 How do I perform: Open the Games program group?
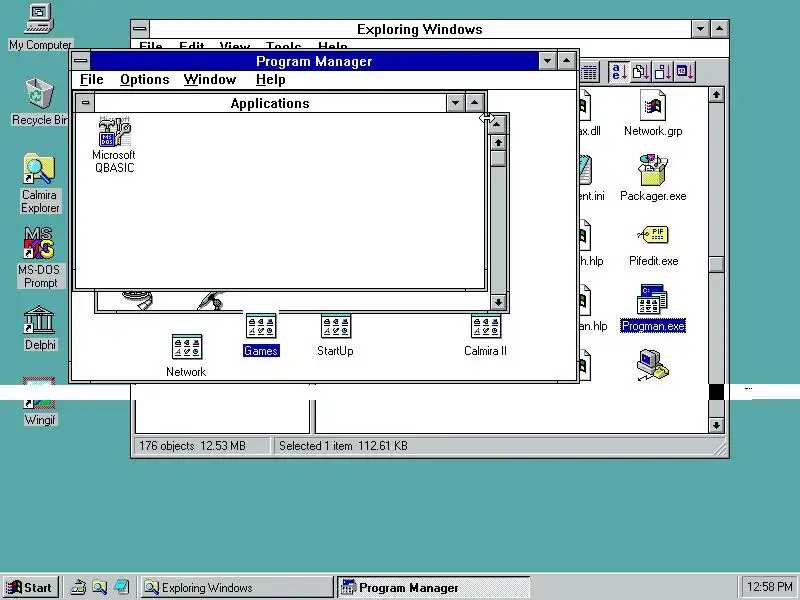pyautogui.click(x=261, y=335)
